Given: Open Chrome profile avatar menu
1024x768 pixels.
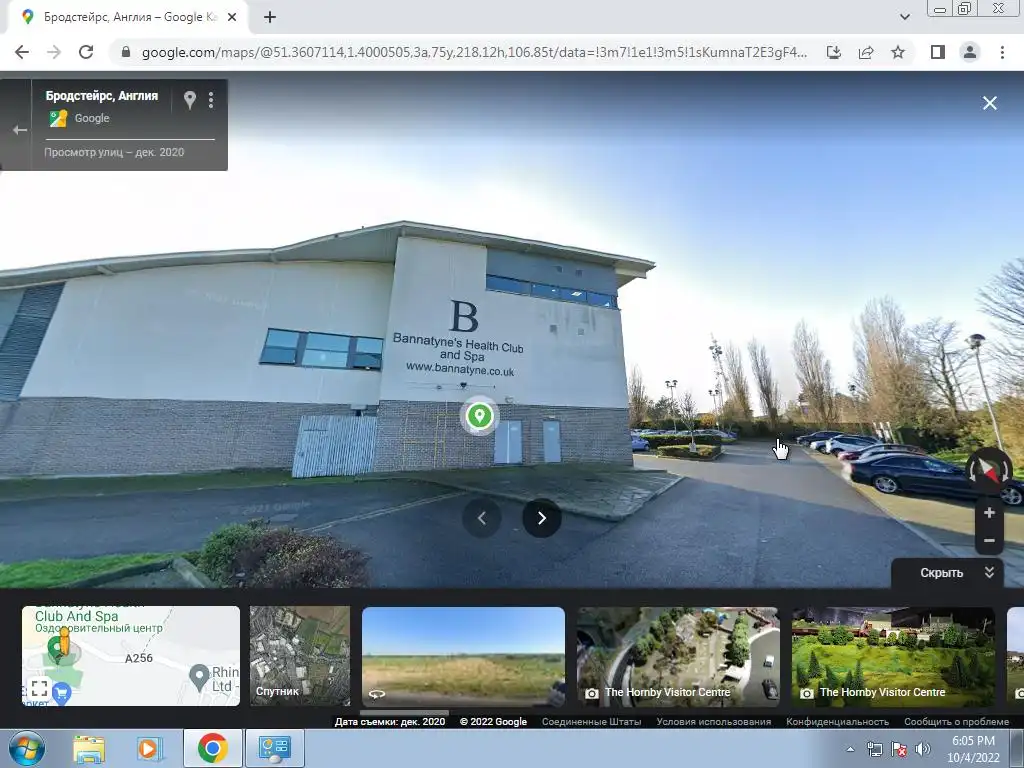Looking at the screenshot, I should coord(970,52).
